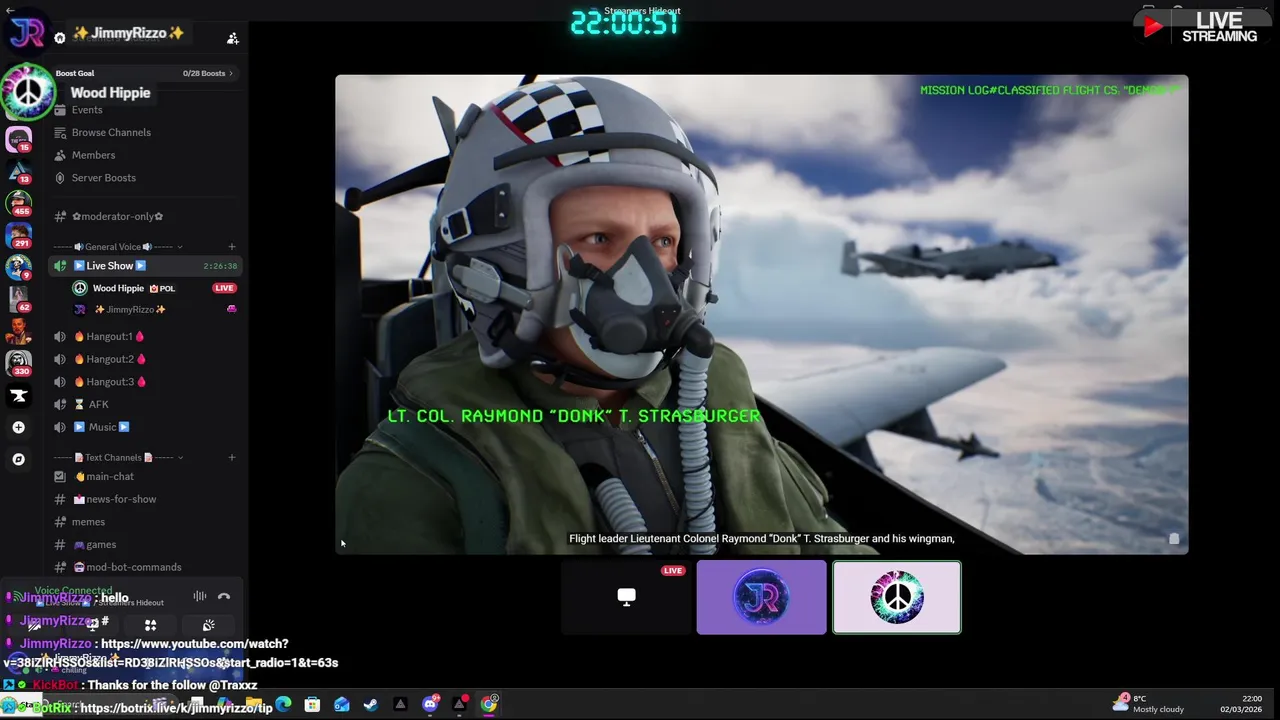Select the peace sign participant tile
Screen dimensions: 1280x720
click(897, 598)
